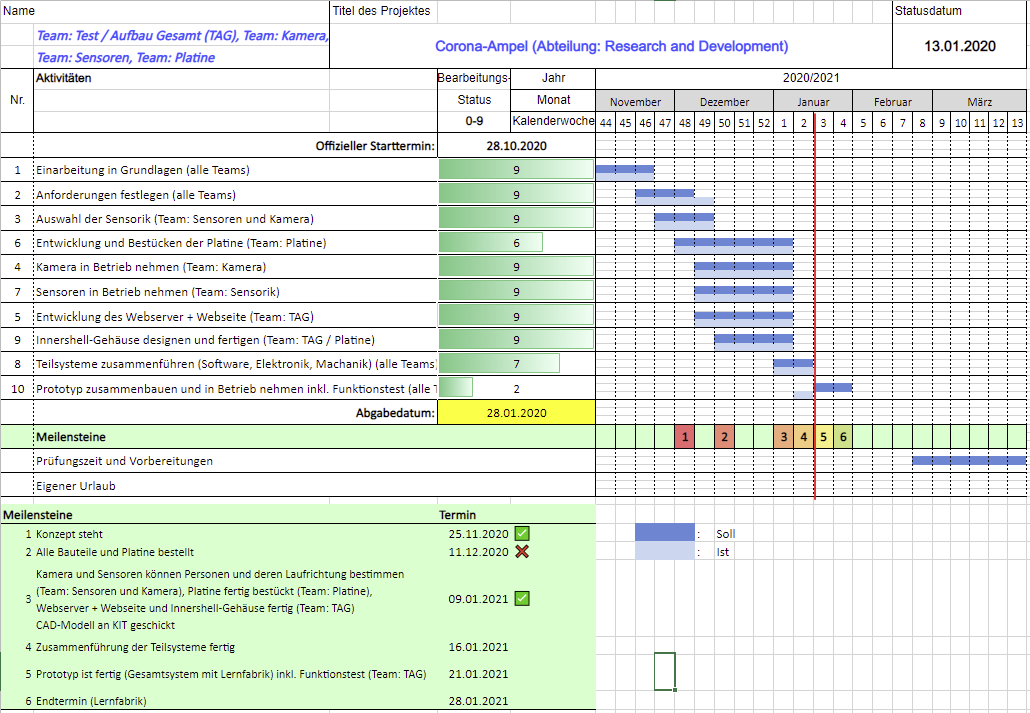Click the status bar showing value 6
1030x713 pixels.
(491, 242)
